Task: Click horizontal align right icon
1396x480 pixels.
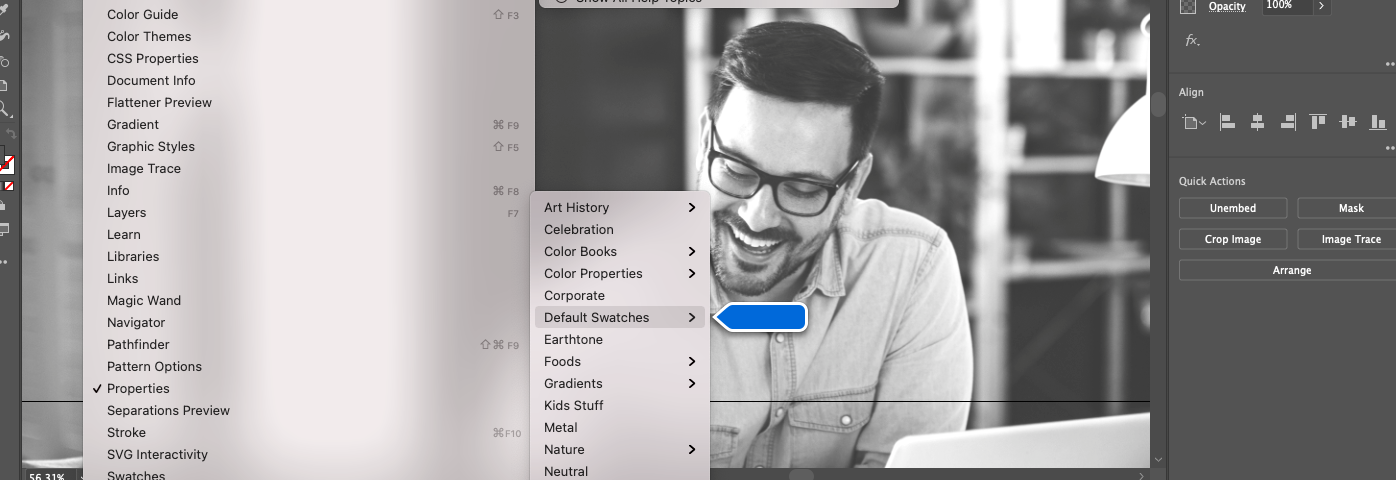Action: 1288,122
